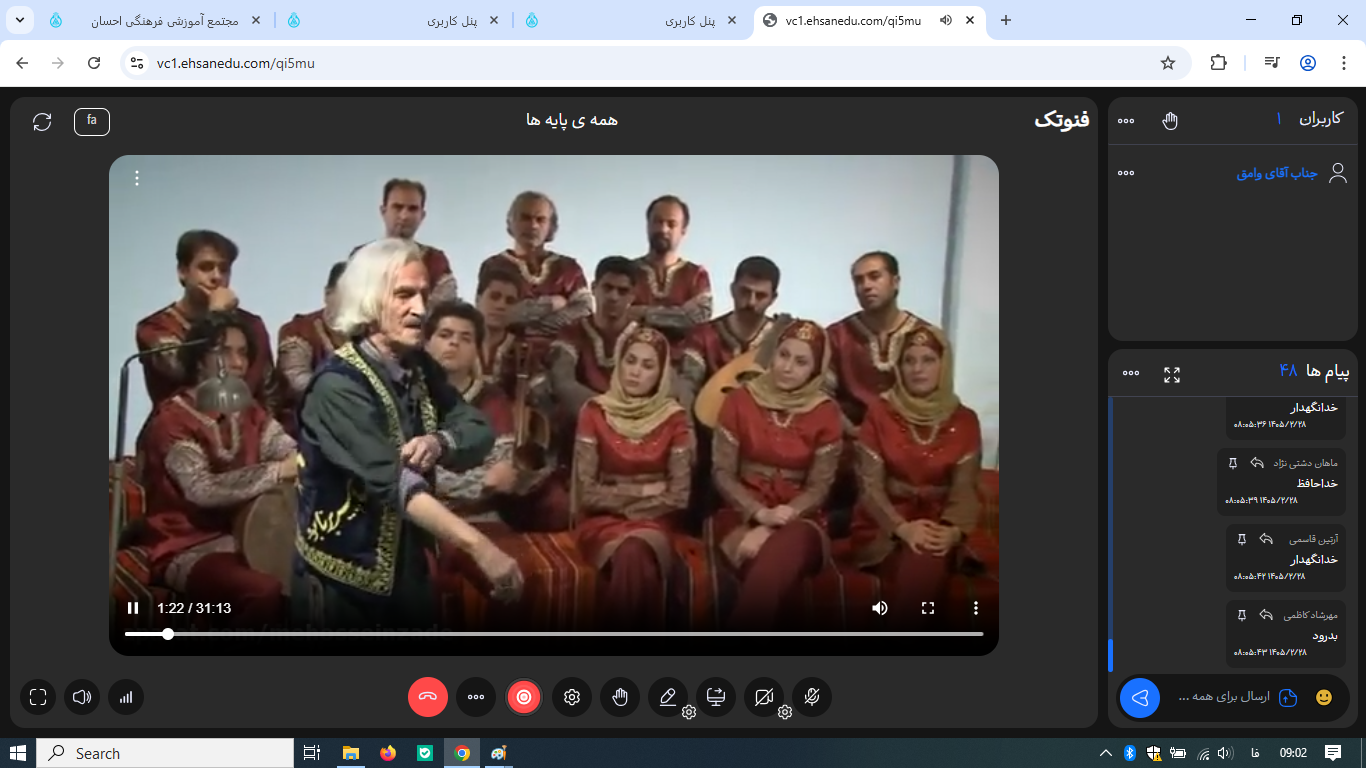Screen dimensions: 1366x768
Task: Open the three-dot more options in meeting toolbar
Action: tap(476, 697)
